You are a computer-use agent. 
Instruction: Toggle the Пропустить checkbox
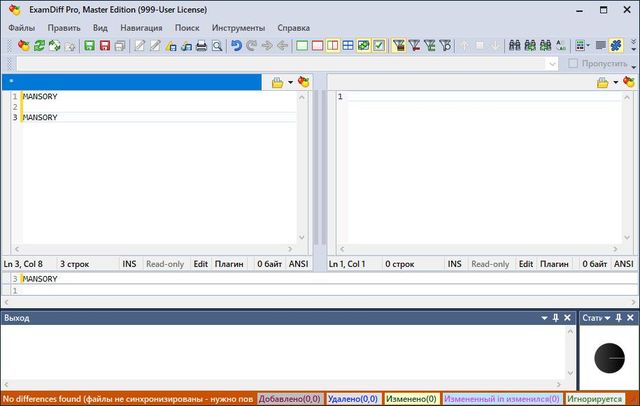574,63
